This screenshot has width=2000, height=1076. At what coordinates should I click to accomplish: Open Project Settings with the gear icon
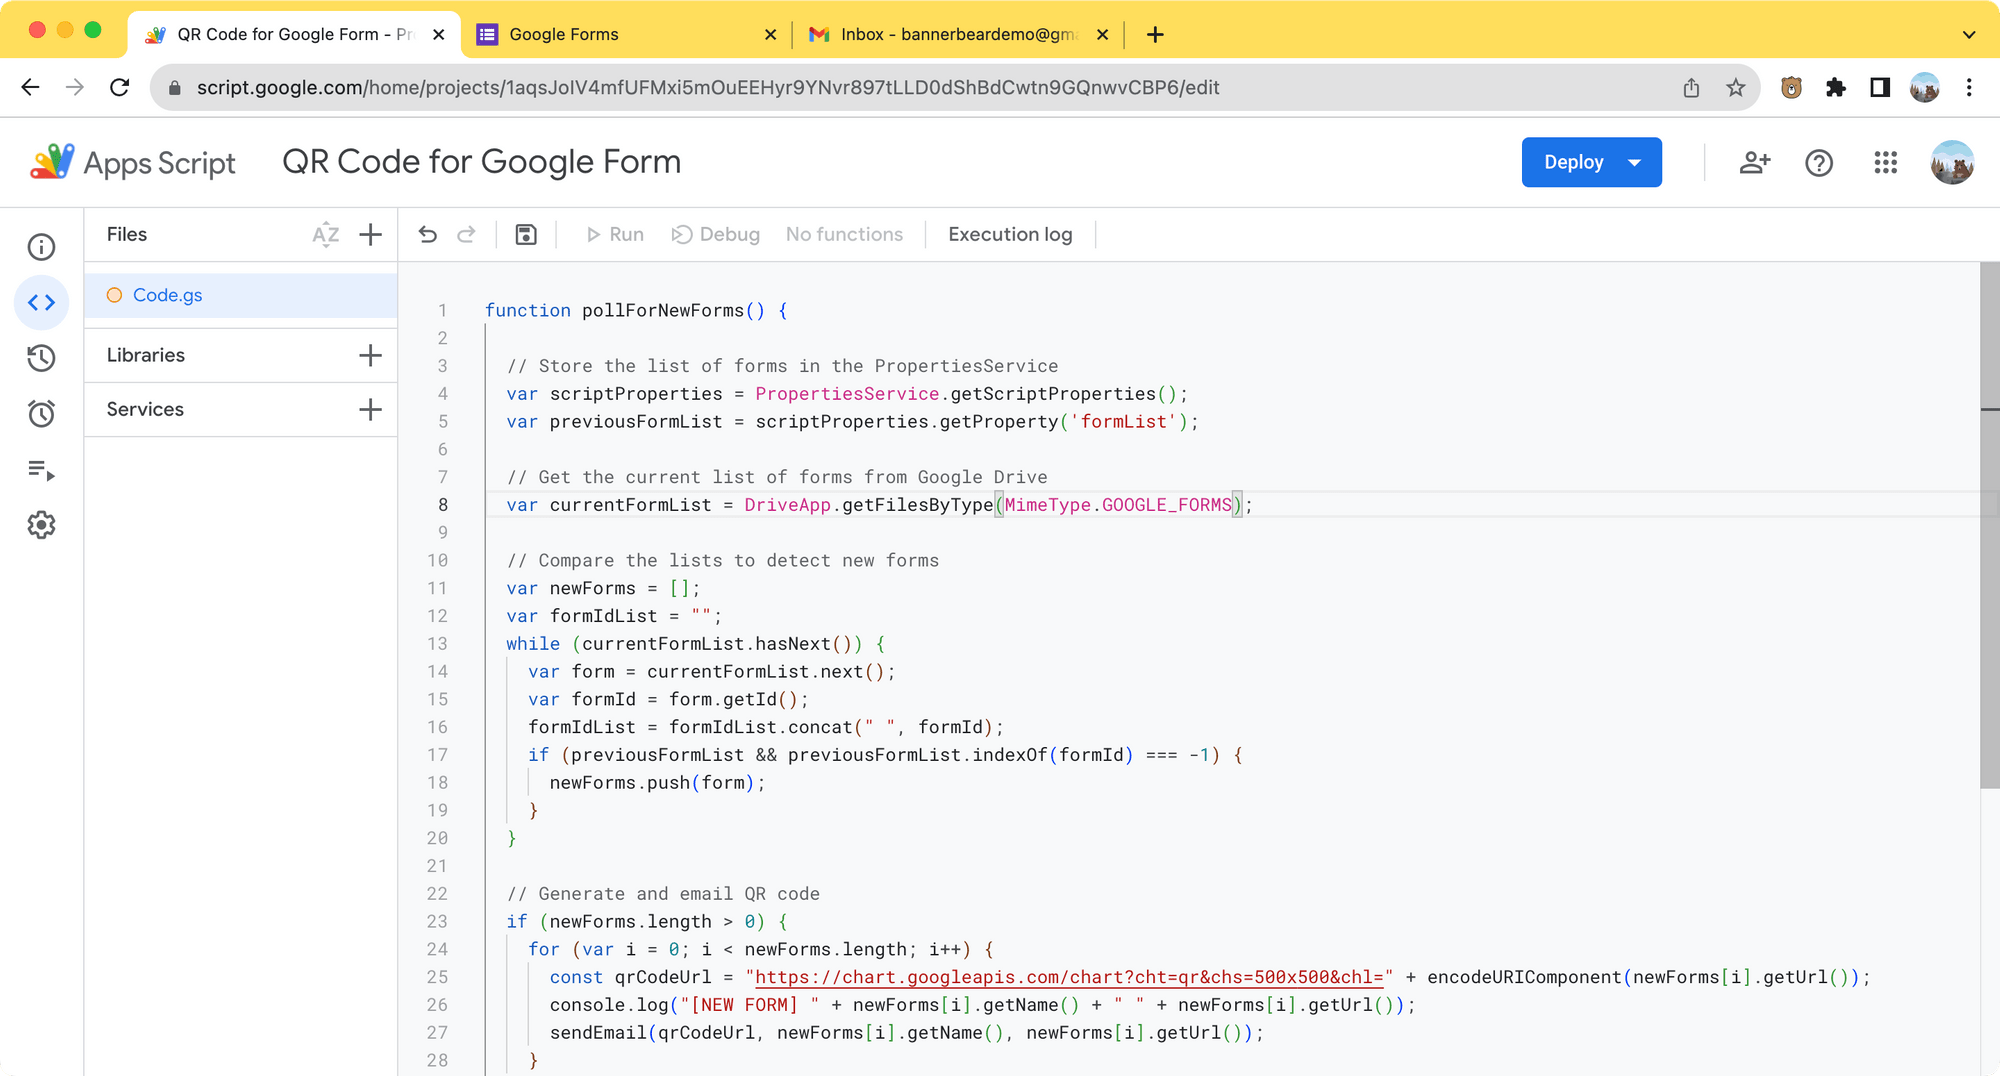pos(41,525)
